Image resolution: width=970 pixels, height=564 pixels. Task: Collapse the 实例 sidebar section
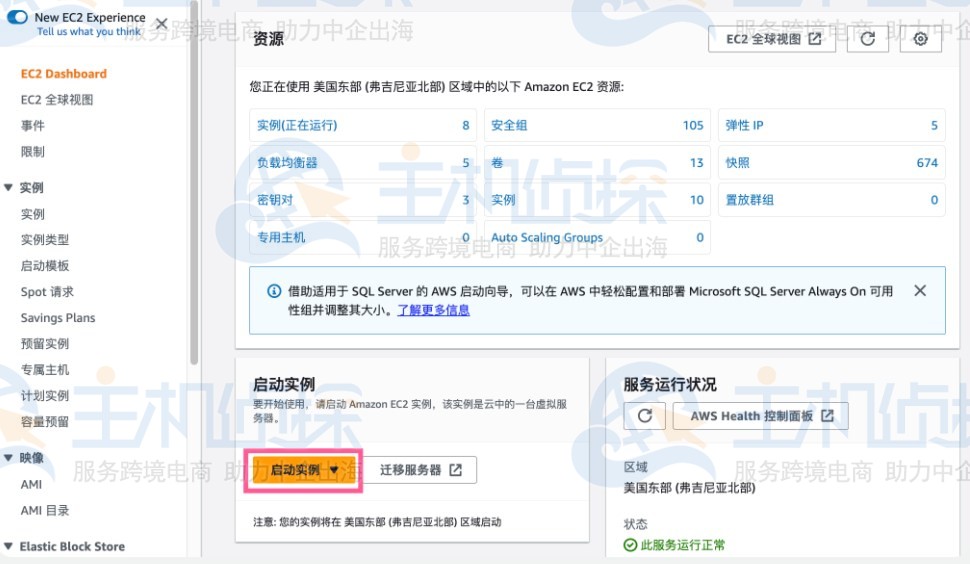[x=8, y=187]
